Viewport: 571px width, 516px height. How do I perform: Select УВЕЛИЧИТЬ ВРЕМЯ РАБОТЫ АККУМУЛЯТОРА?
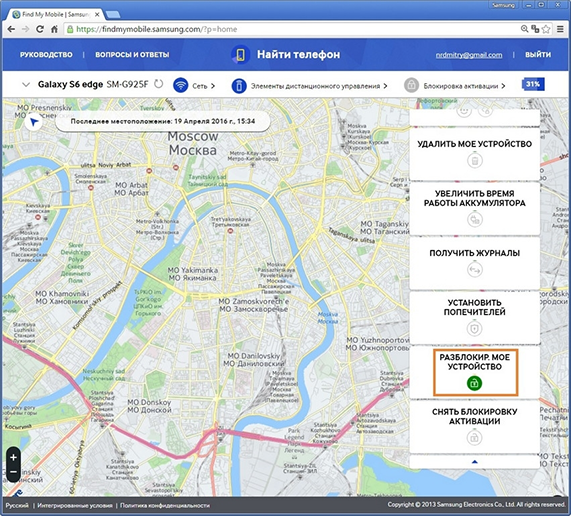pyautogui.click(x=474, y=198)
